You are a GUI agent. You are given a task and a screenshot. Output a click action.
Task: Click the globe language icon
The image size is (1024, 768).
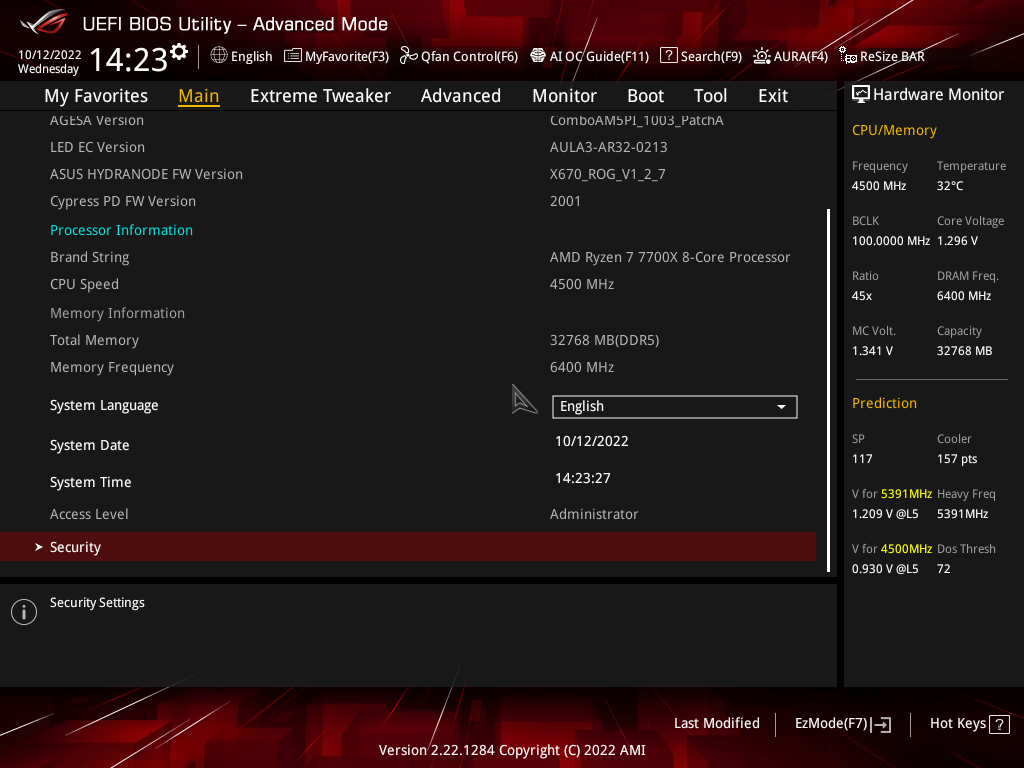[219, 56]
